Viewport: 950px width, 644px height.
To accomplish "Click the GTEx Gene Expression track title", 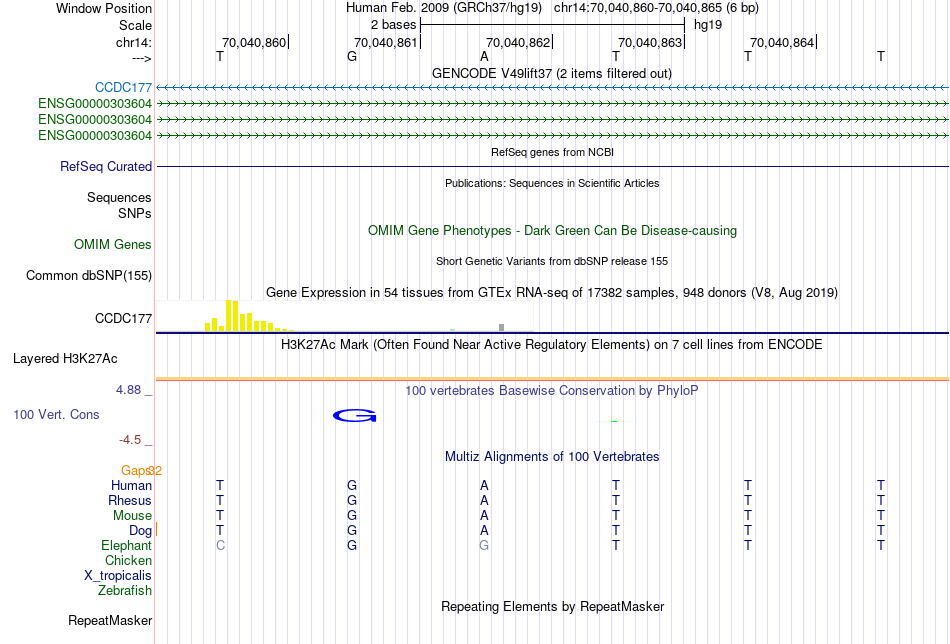I will 552,293.
